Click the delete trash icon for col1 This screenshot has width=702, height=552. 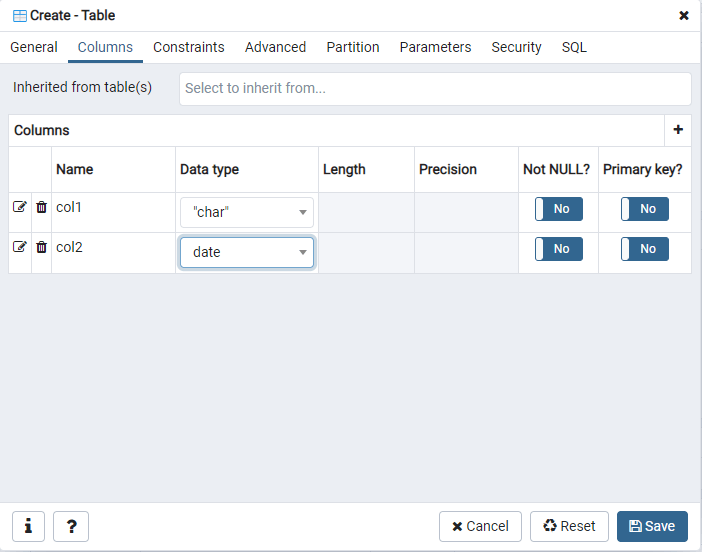point(41,207)
